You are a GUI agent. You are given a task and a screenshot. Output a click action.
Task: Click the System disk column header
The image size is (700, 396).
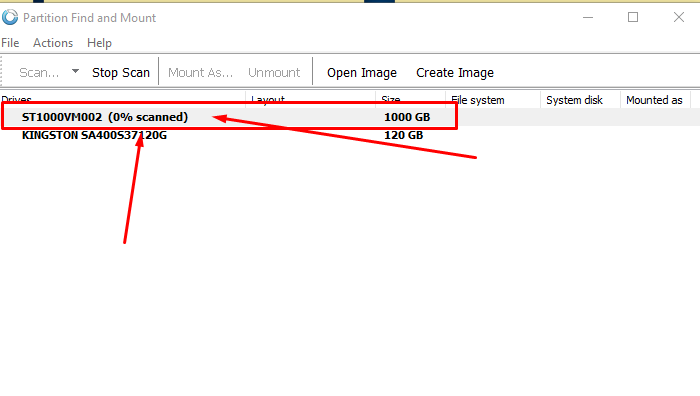[x=580, y=100]
